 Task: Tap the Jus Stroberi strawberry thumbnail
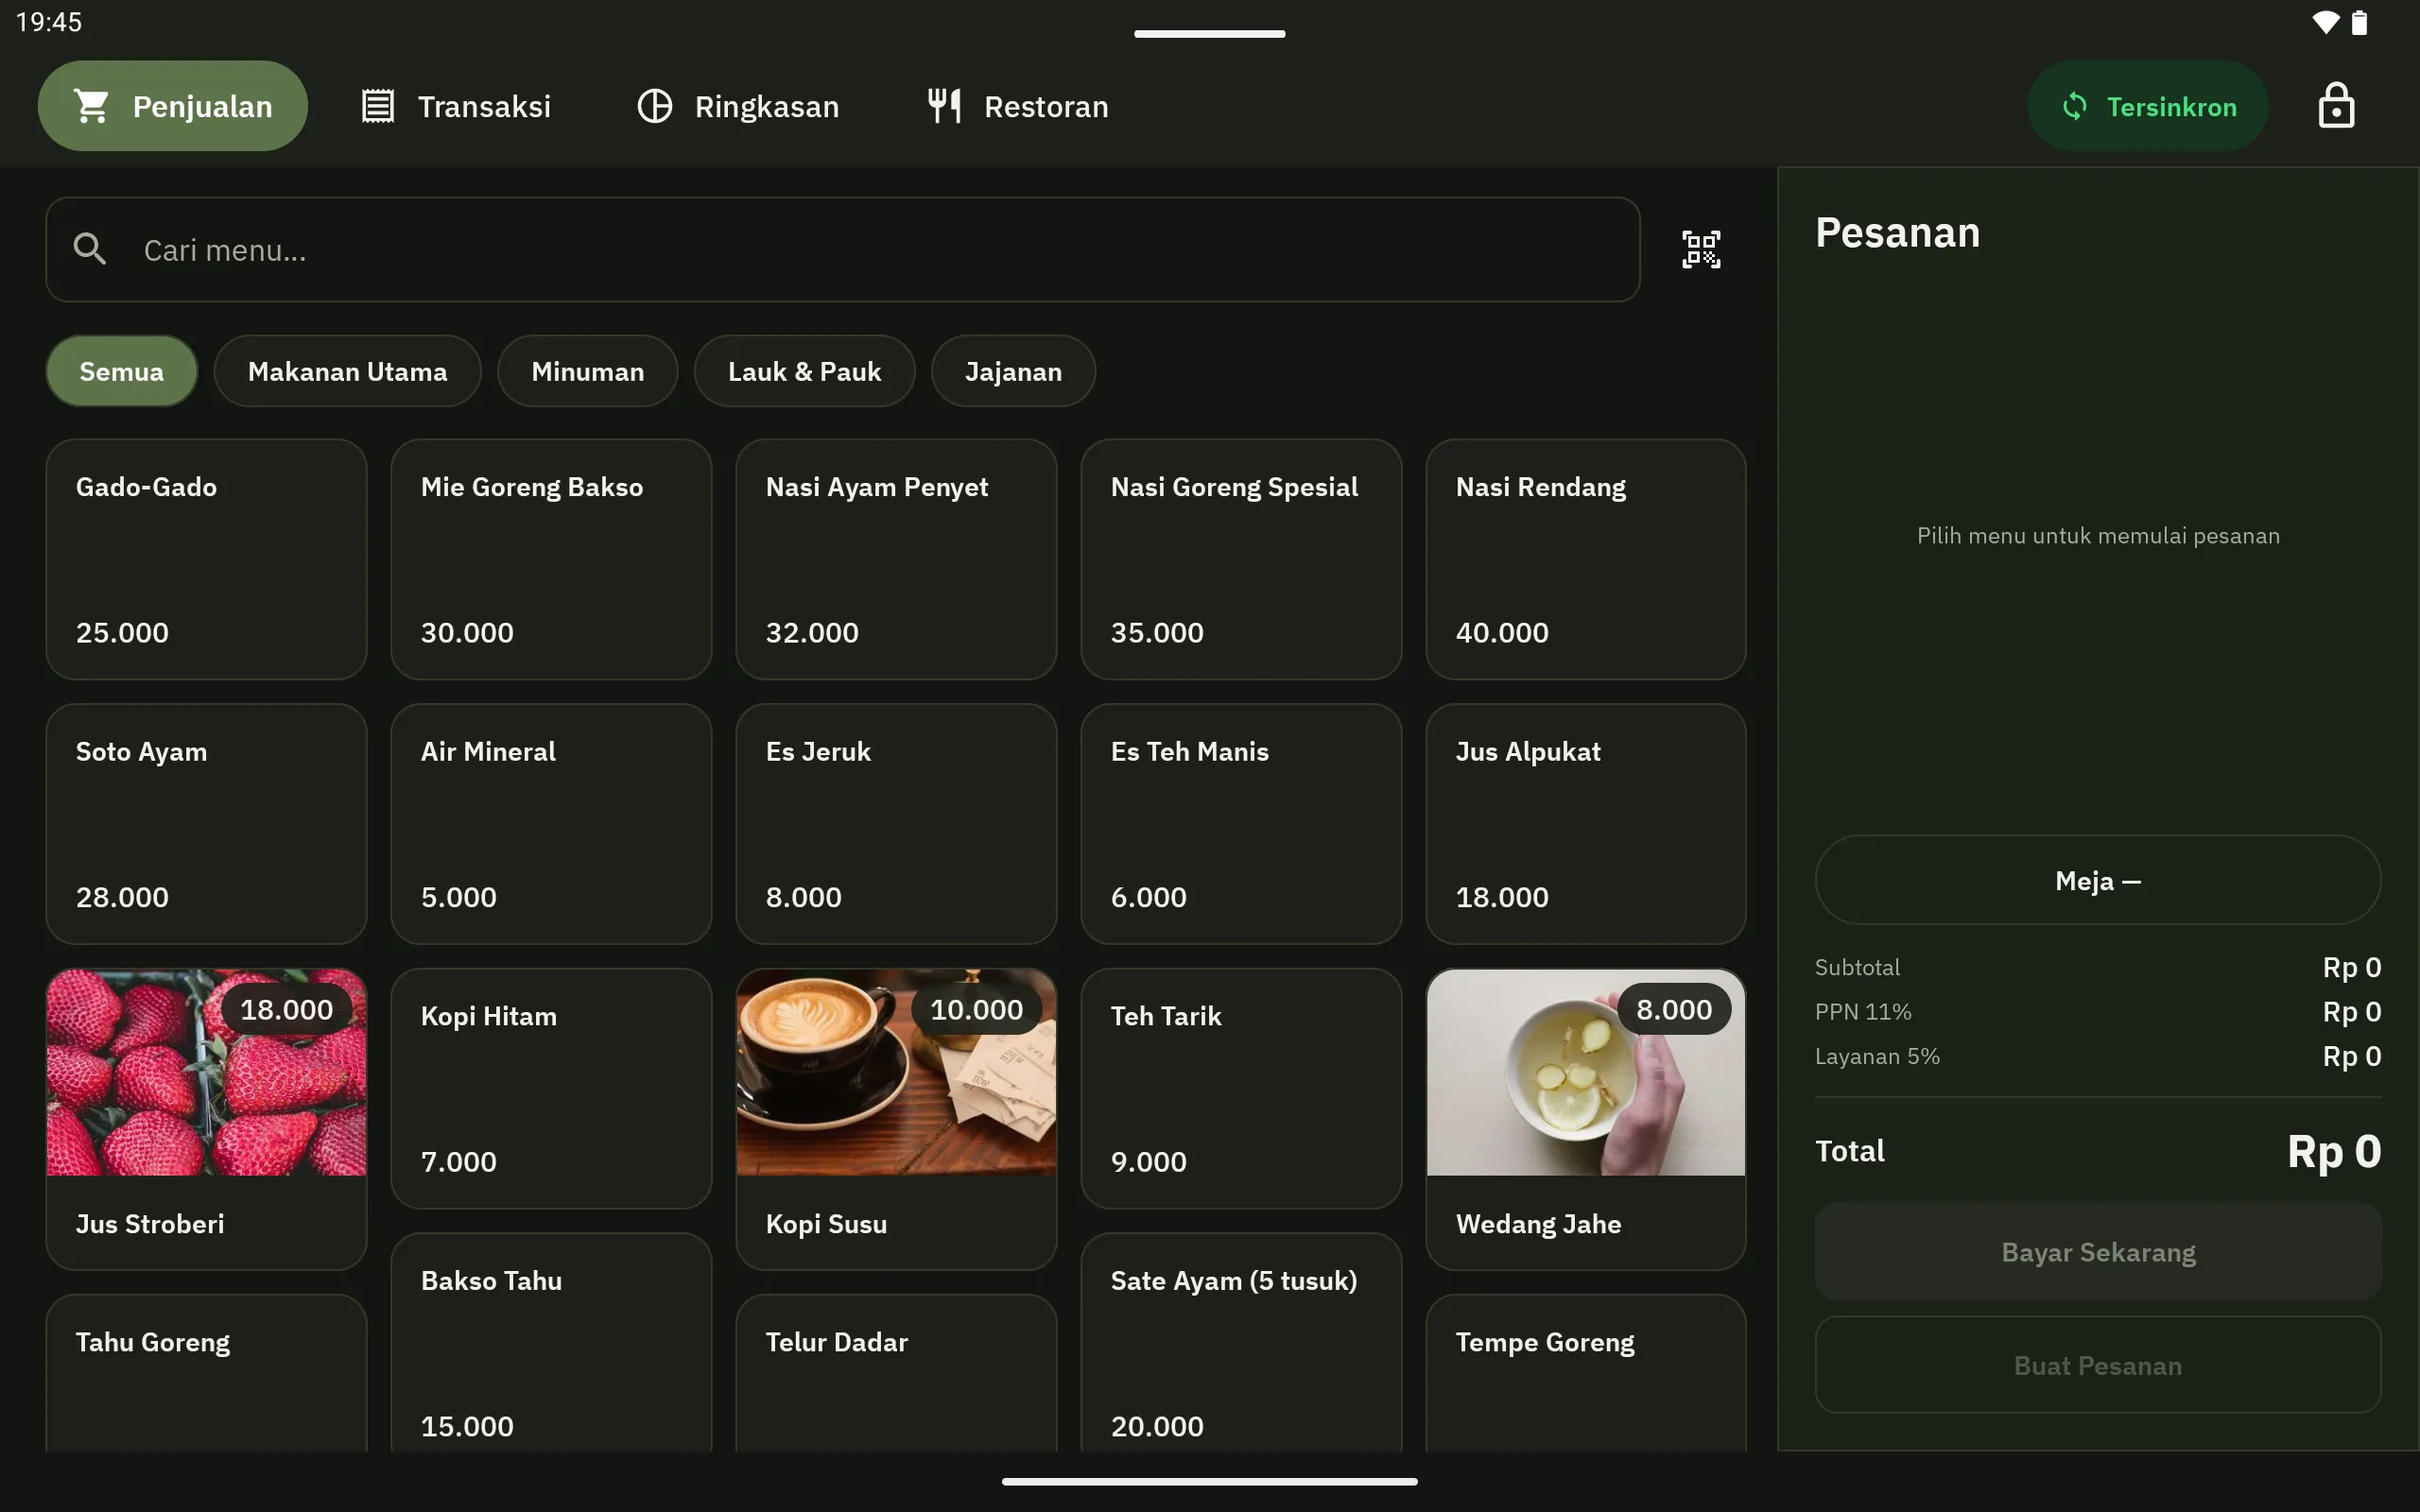point(206,1072)
